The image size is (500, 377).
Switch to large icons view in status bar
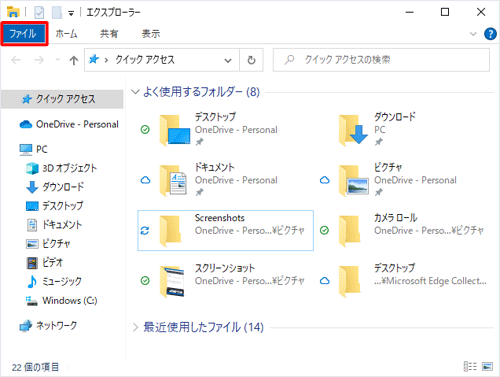click(x=487, y=367)
